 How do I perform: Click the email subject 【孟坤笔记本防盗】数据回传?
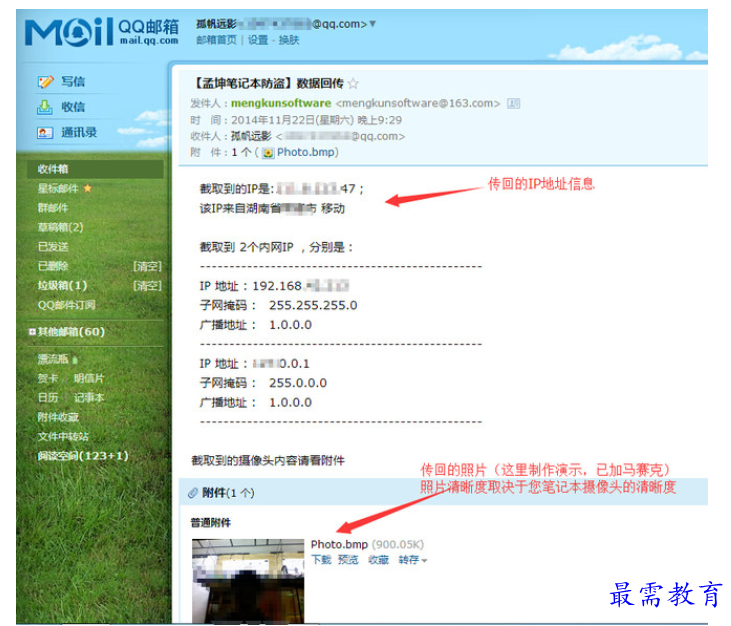pyautogui.click(x=268, y=84)
